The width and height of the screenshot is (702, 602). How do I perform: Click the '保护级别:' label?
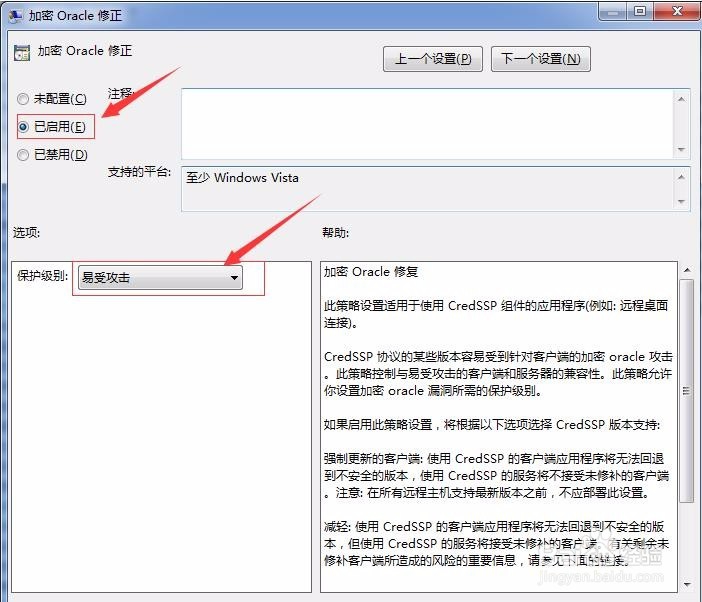[43, 276]
